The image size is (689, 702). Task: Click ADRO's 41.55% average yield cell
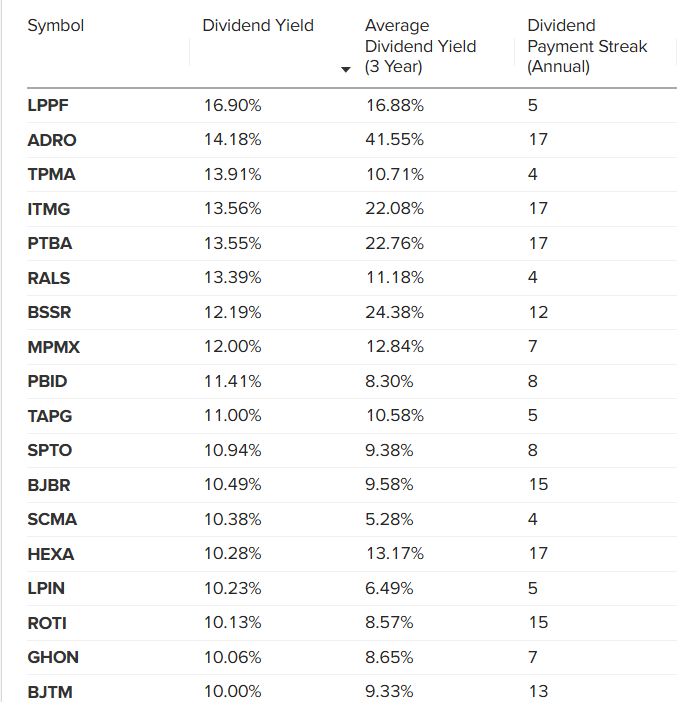[x=394, y=140]
